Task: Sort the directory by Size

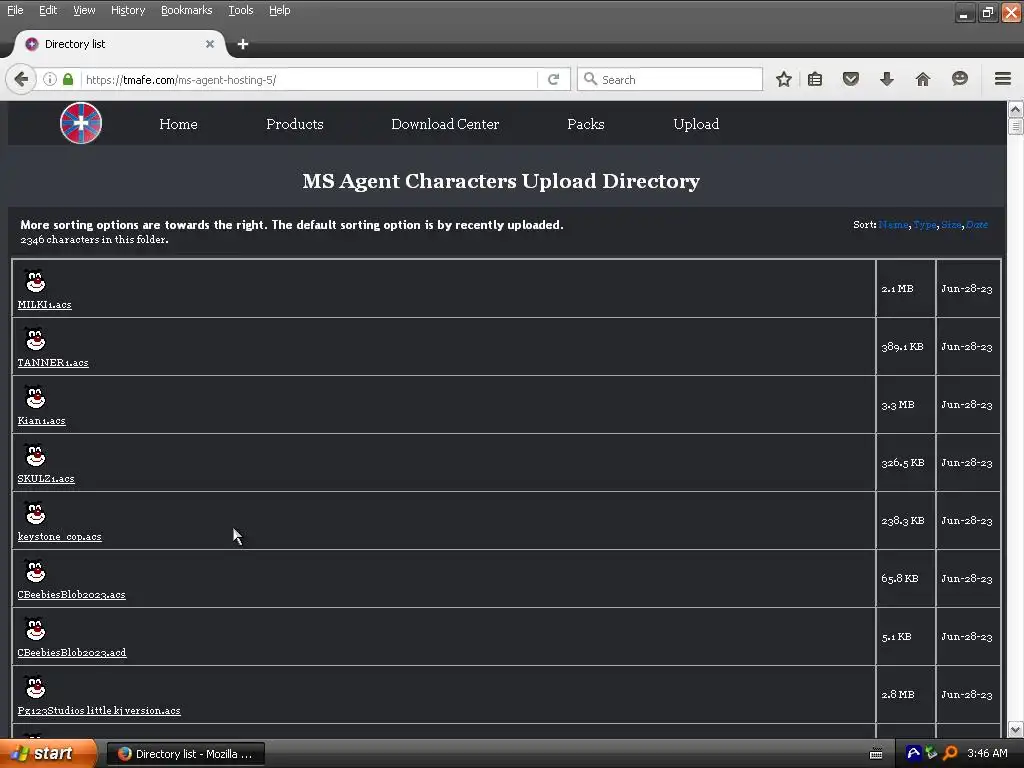Action: pyautogui.click(x=952, y=225)
